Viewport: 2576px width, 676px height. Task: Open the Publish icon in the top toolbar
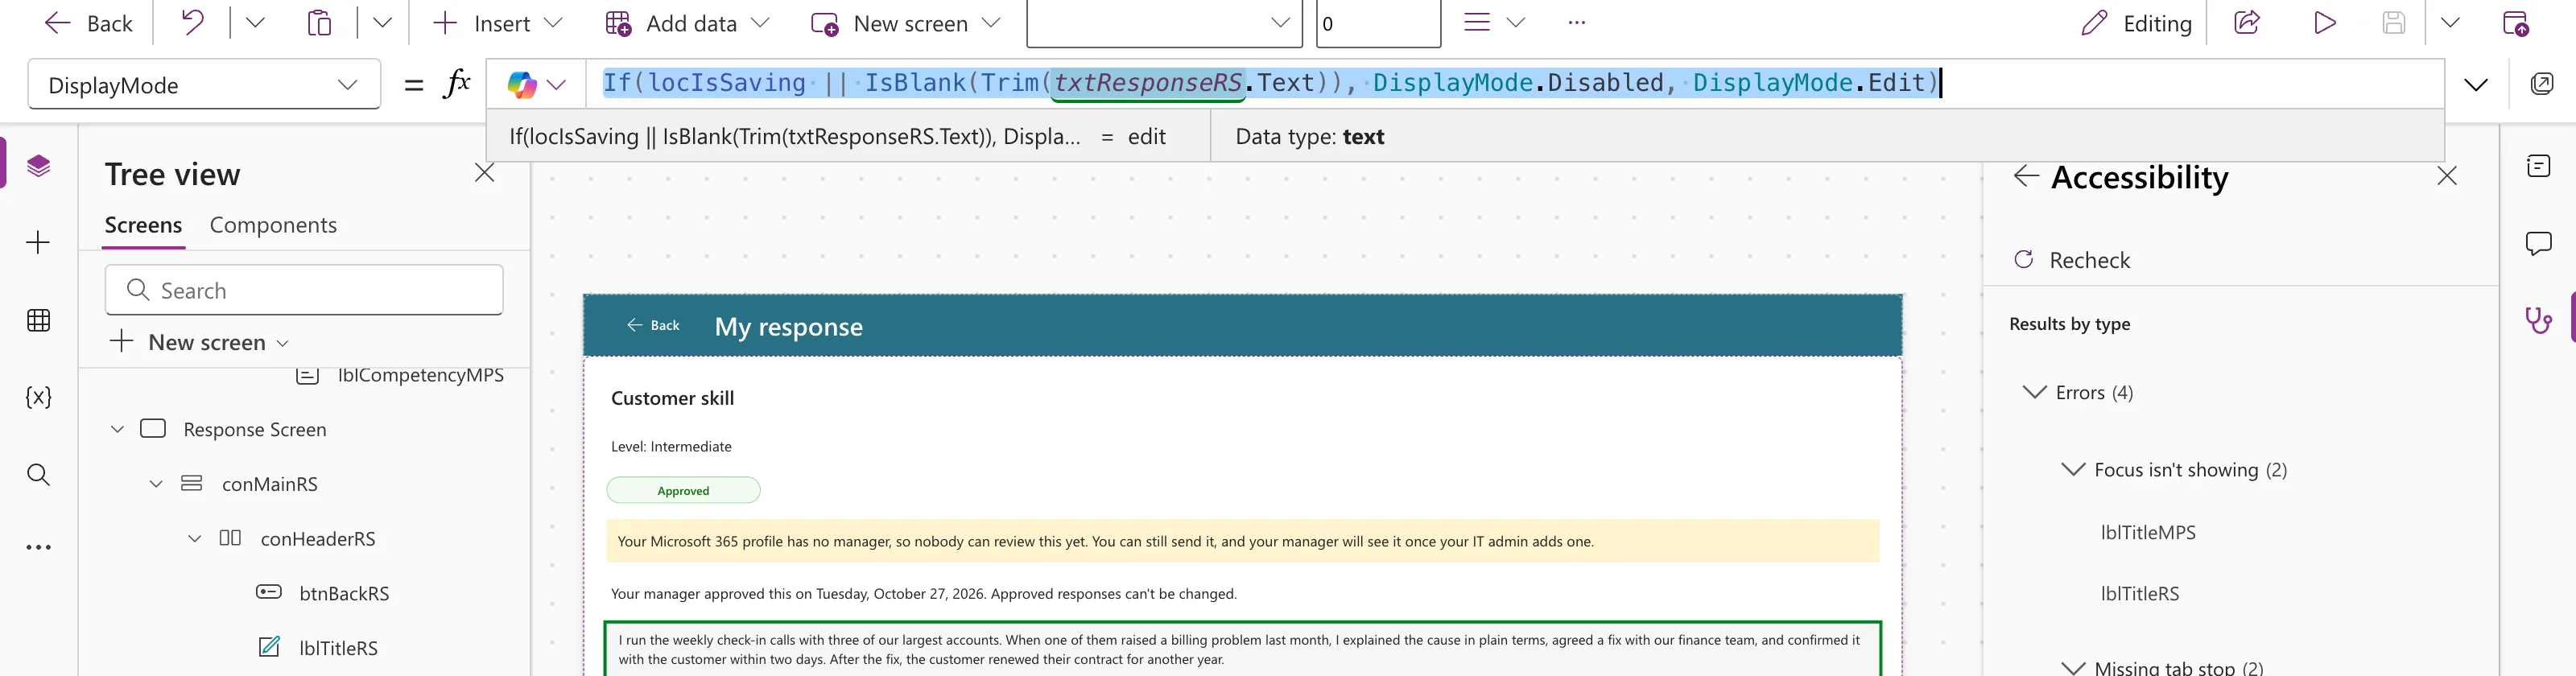(x=2515, y=23)
